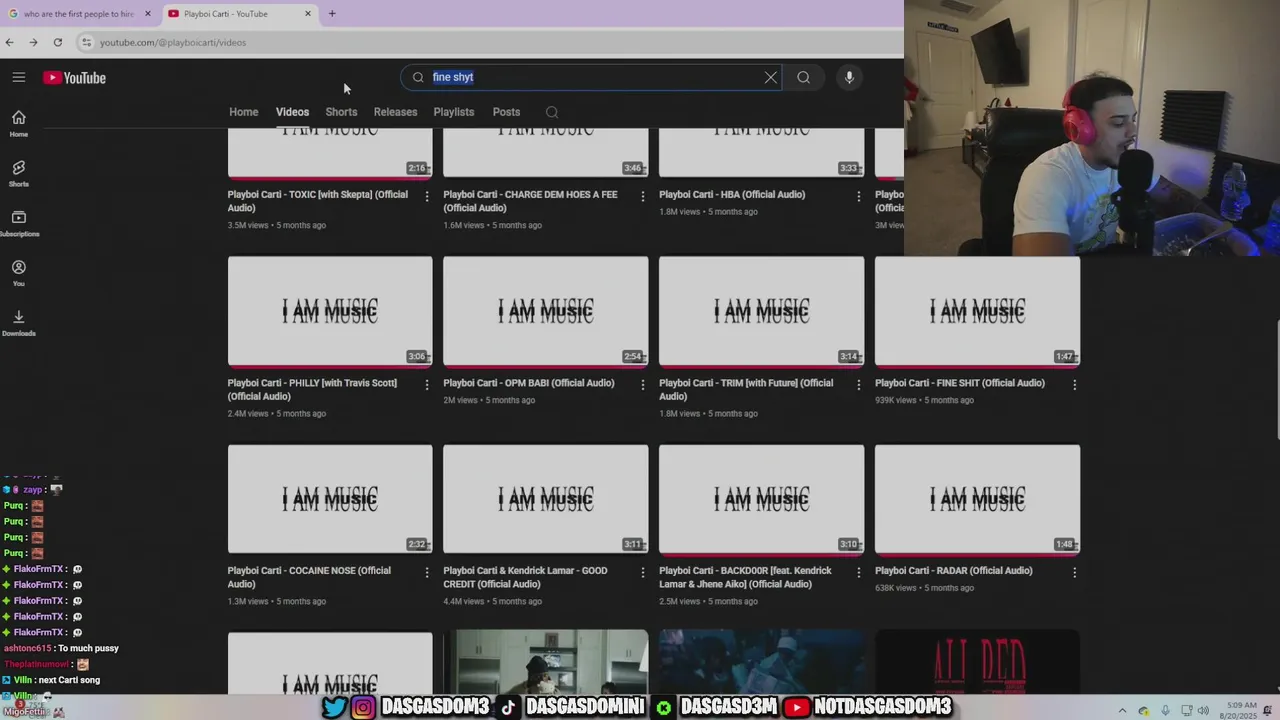The image size is (1280, 720).
Task: Open a new browser tab
Action: [x=332, y=14]
